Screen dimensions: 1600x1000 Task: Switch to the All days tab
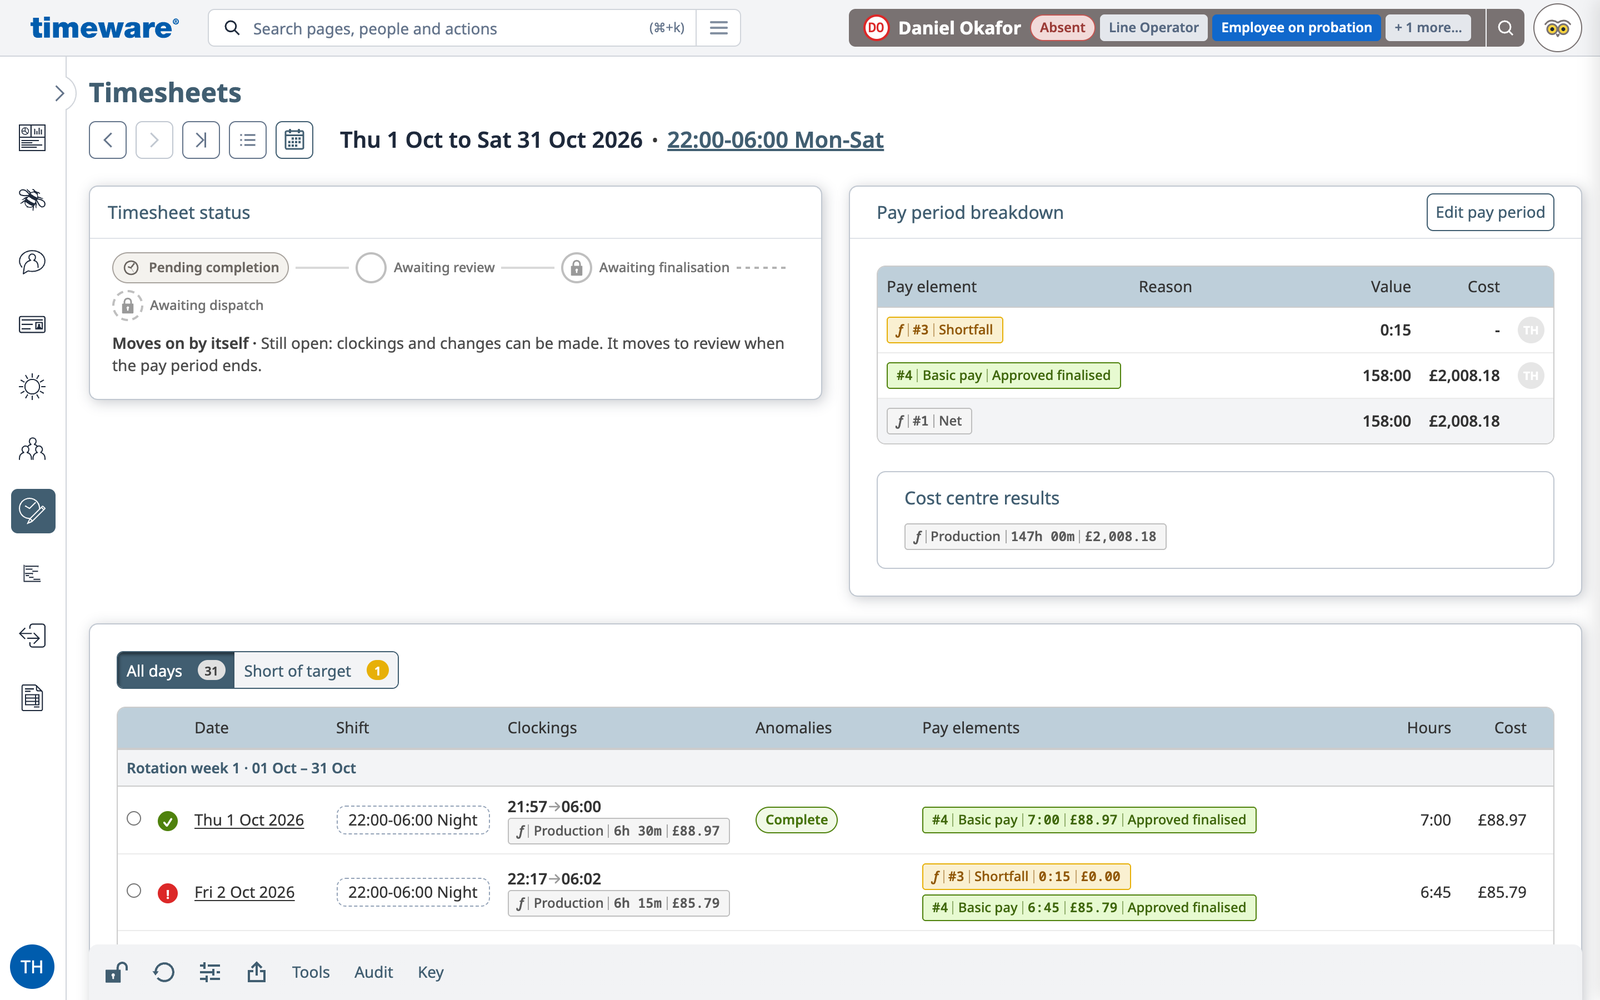click(175, 671)
